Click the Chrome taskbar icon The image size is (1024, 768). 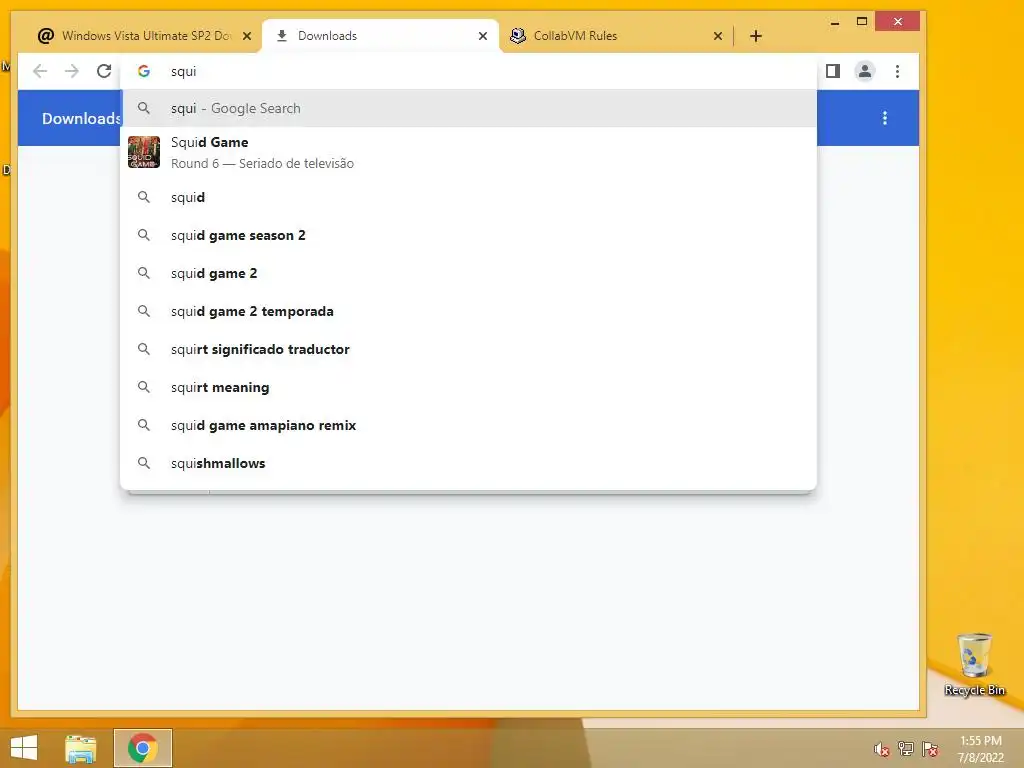143,748
